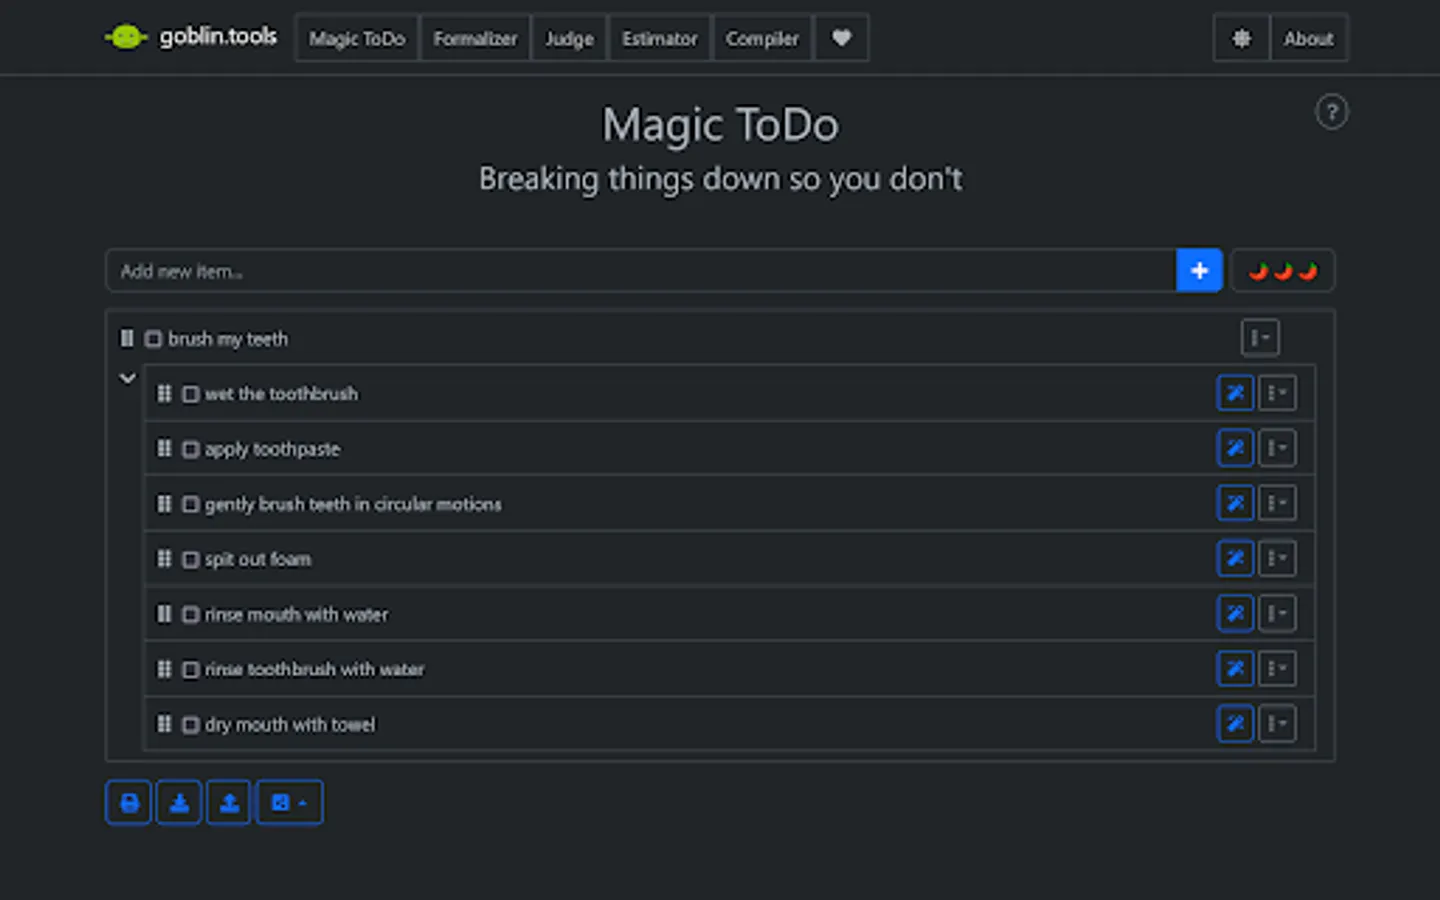Select 'rinse toothbrush with water' task text

314,669
